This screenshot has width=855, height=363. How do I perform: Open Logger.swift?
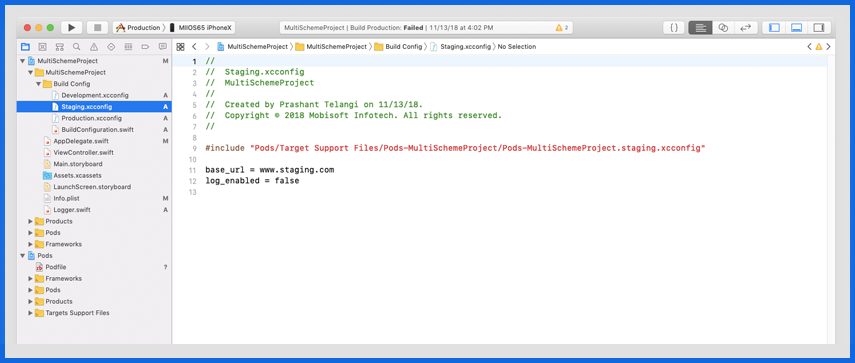pos(94,210)
